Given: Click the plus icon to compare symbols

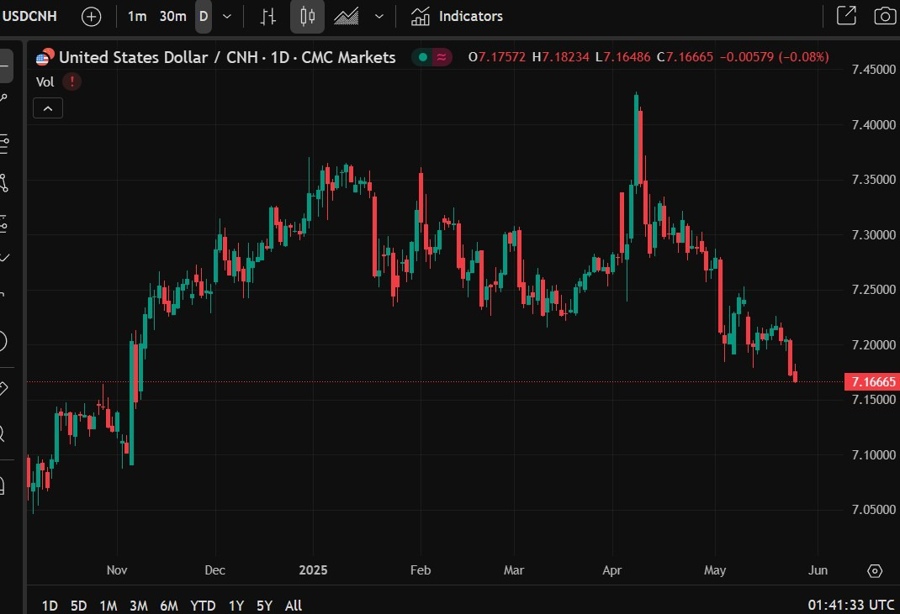Looking at the screenshot, I should coord(91,17).
